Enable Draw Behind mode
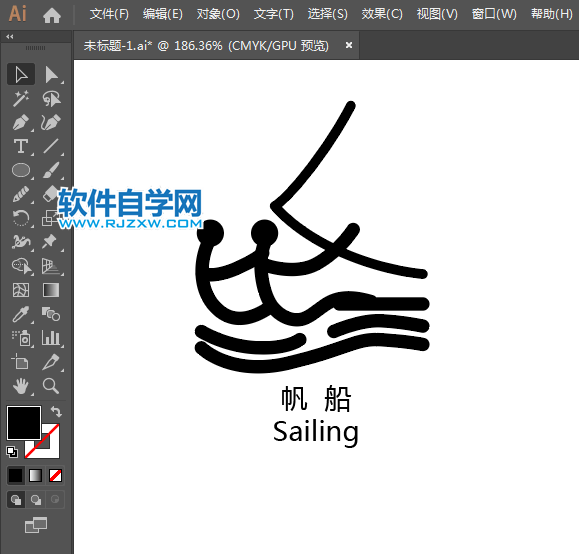This screenshot has width=579, height=554. 36,500
